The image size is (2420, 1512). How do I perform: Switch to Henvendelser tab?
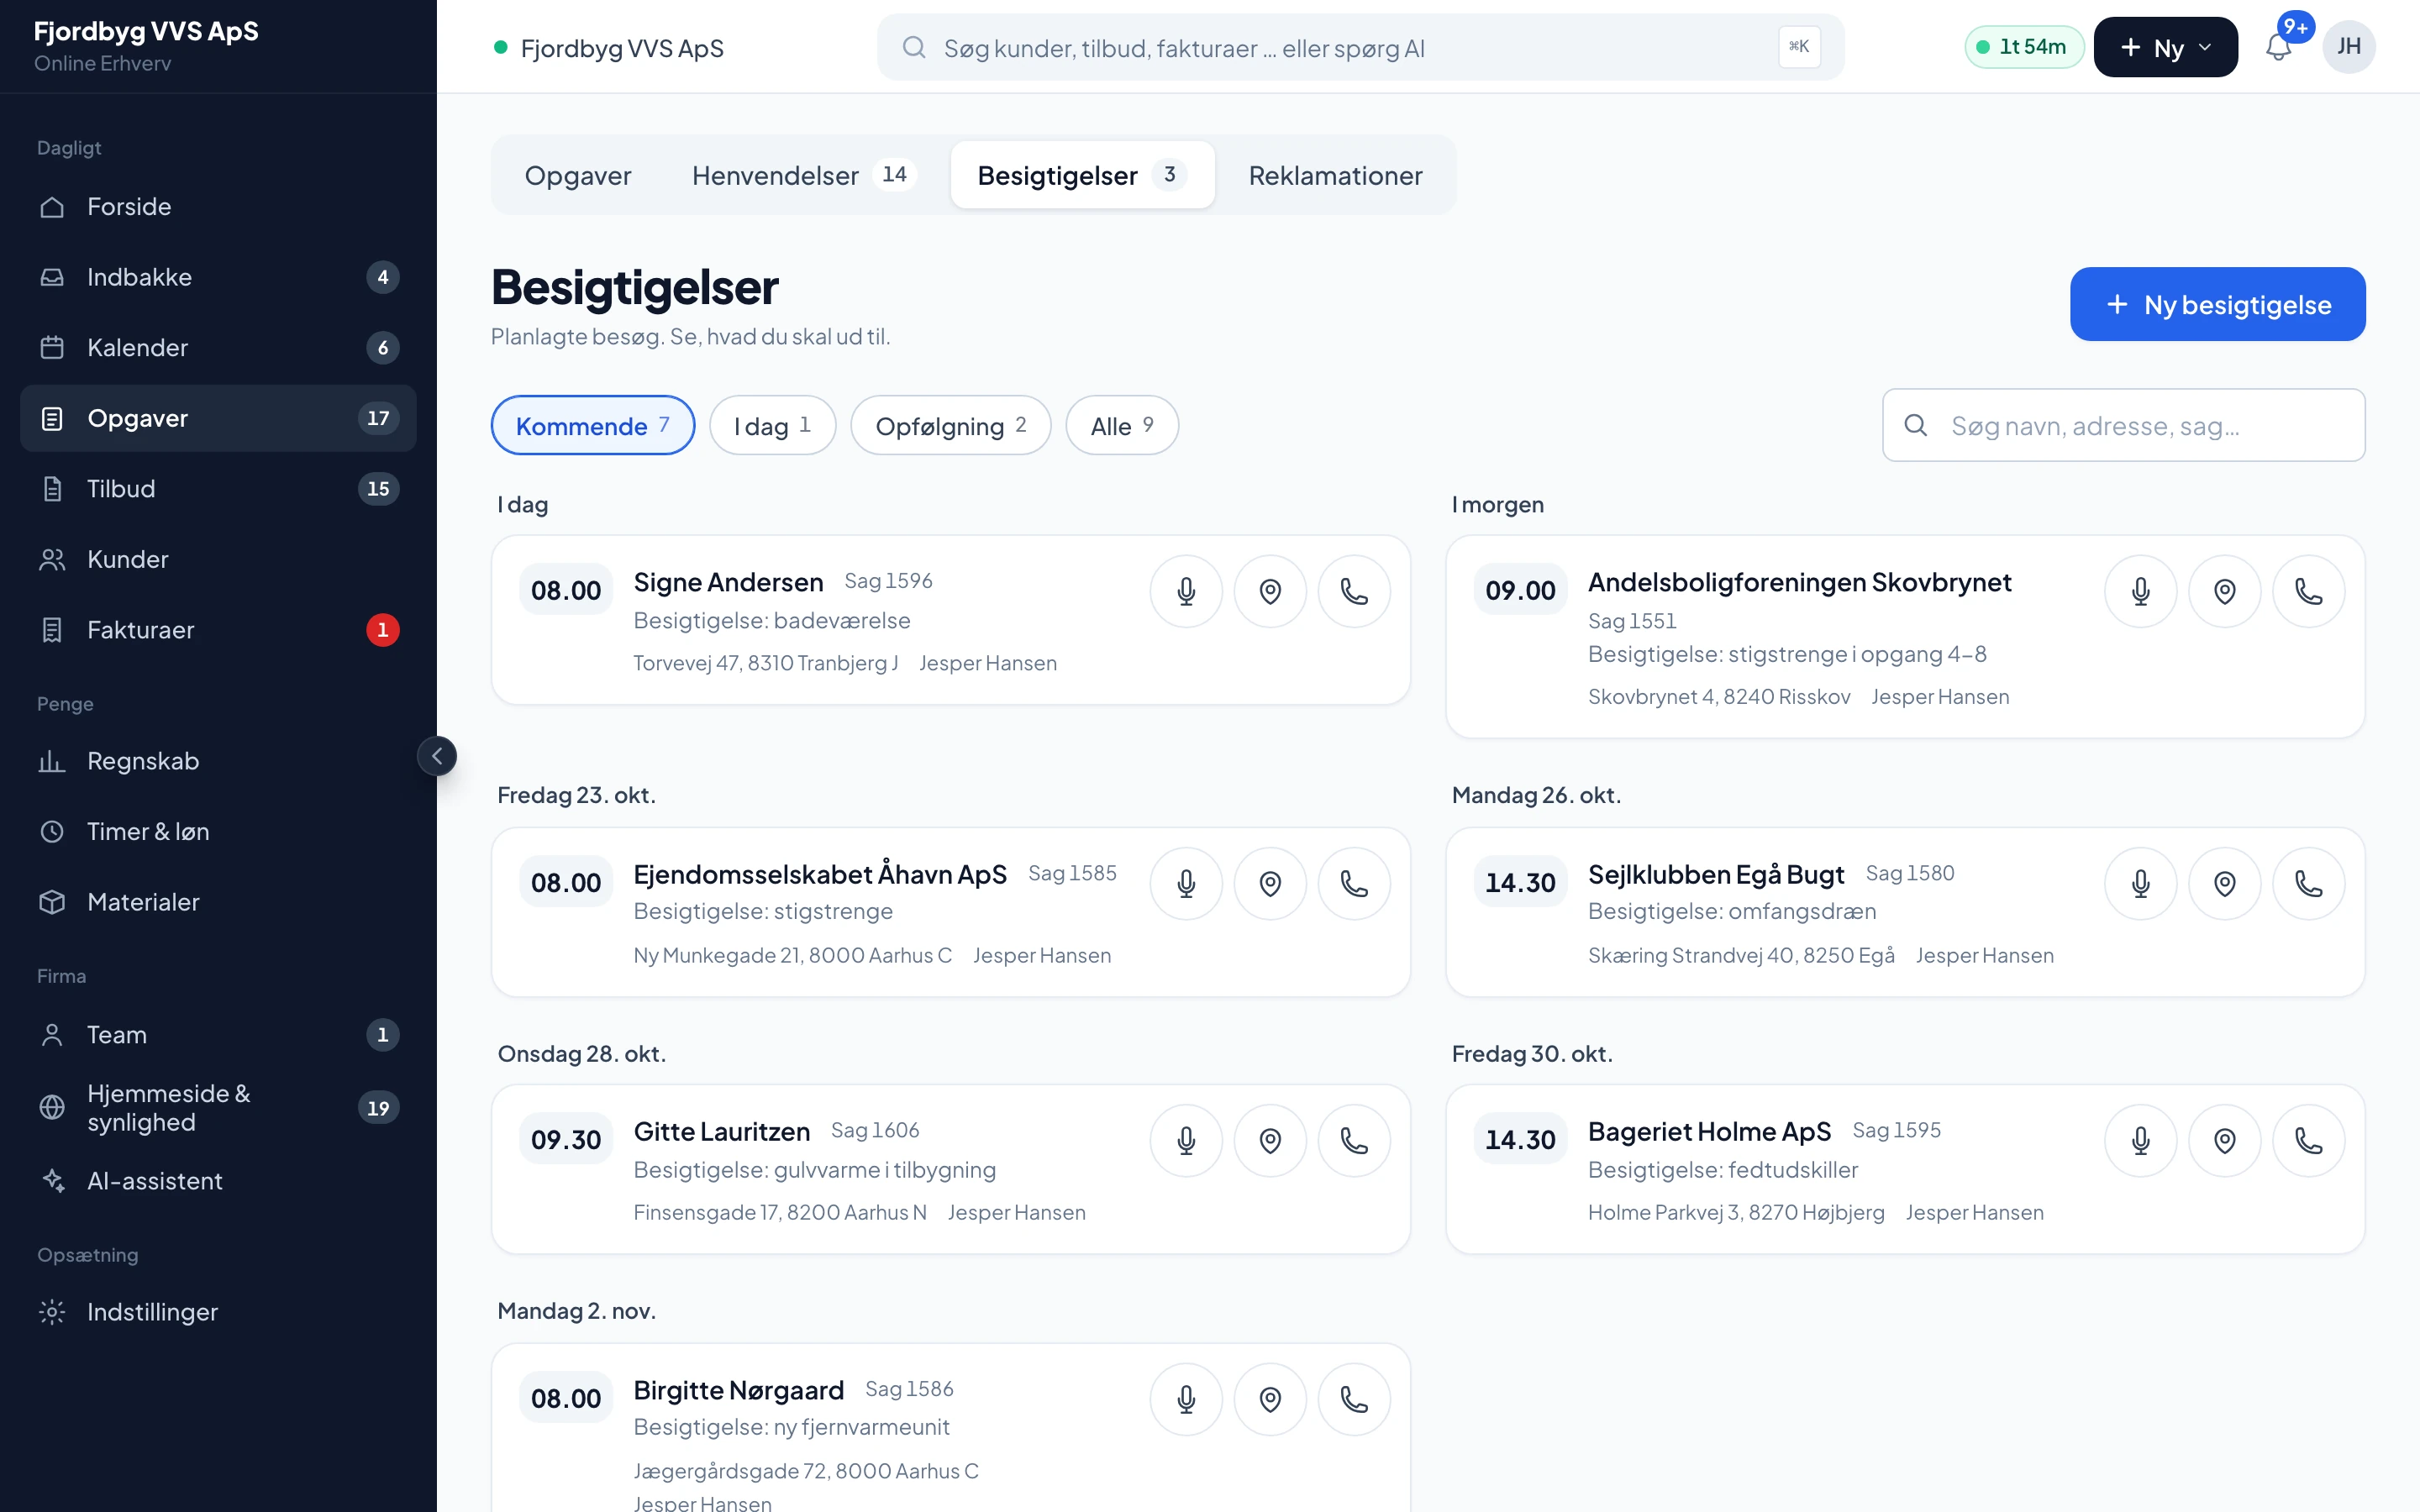tap(803, 175)
